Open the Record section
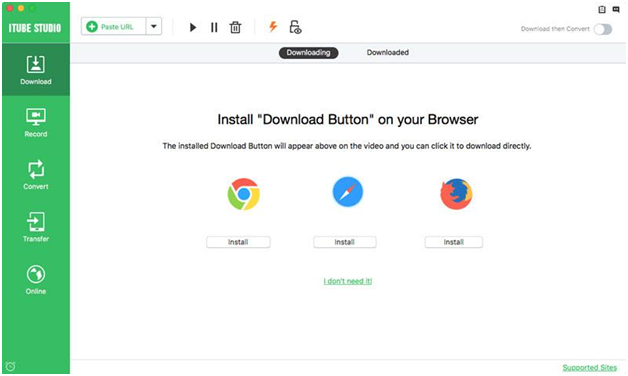628x376 pixels. 36,123
